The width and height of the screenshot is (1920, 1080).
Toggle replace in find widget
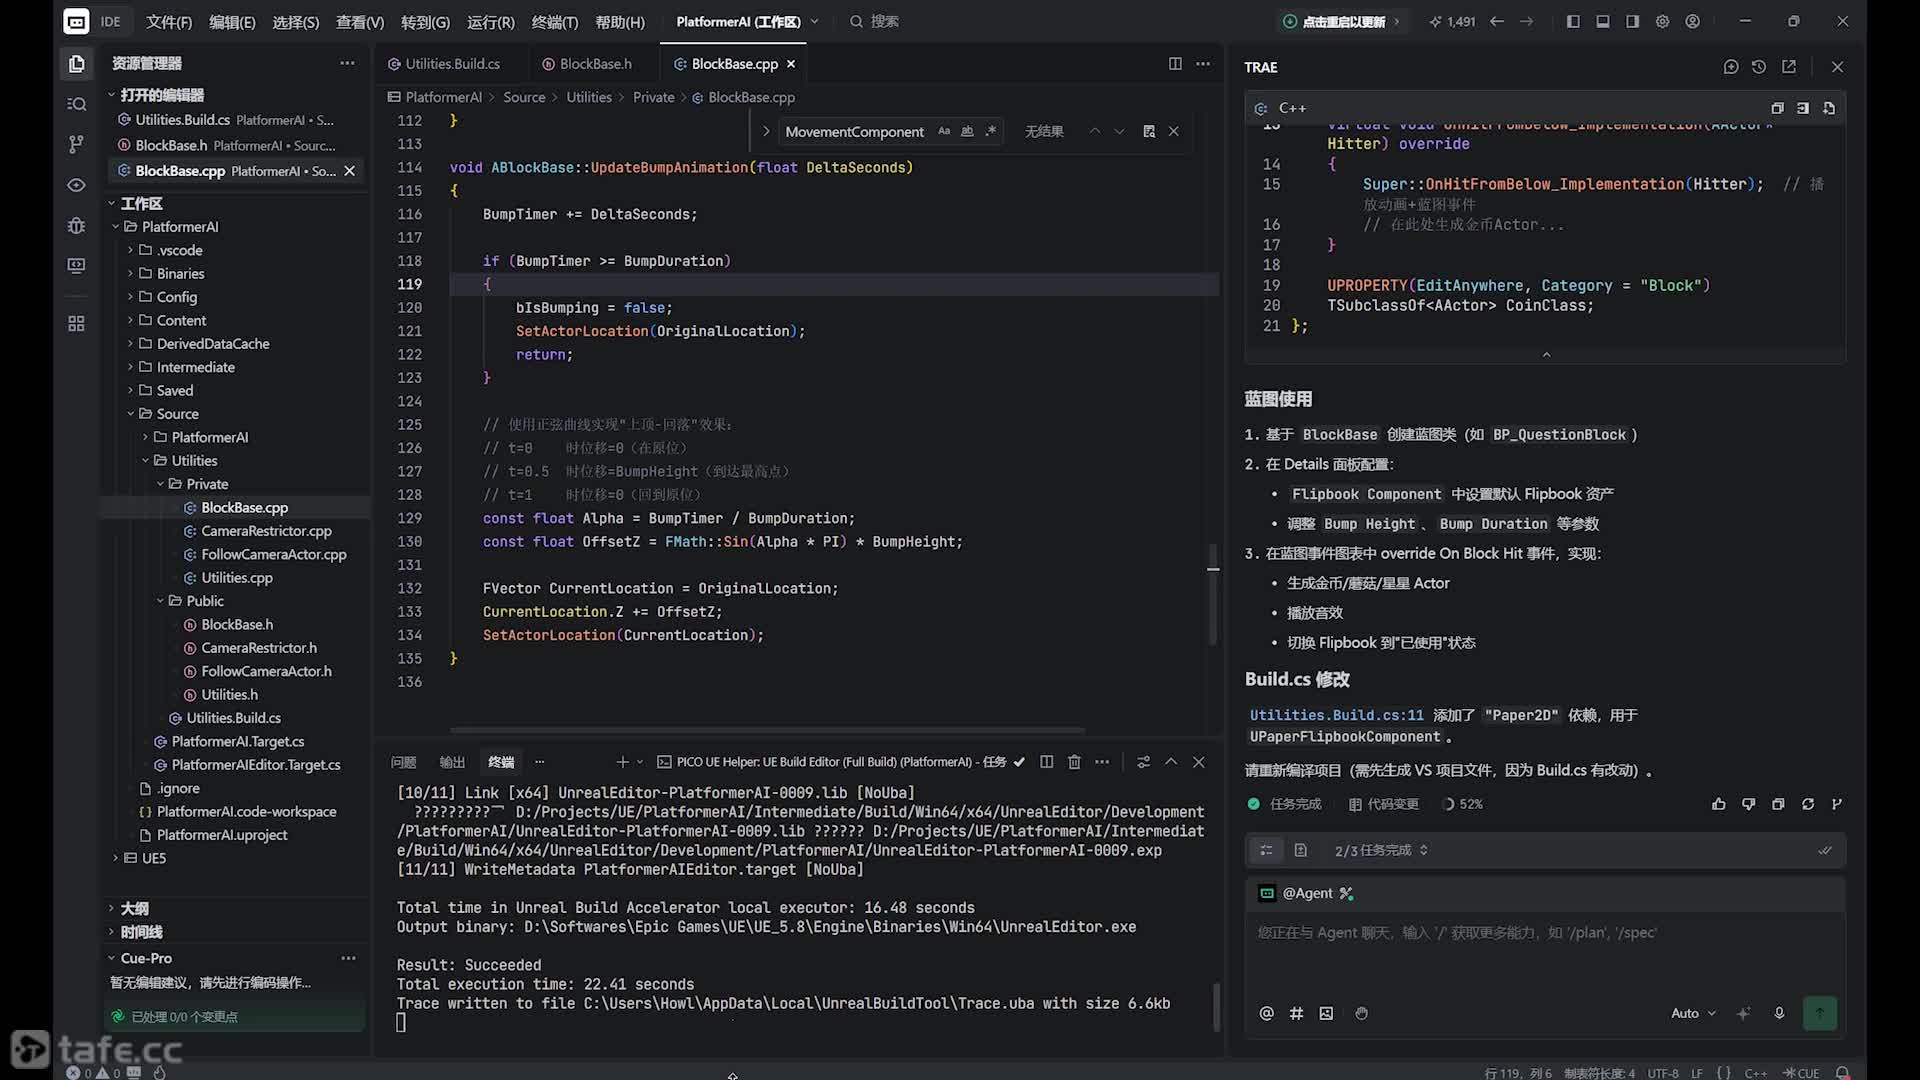(766, 131)
